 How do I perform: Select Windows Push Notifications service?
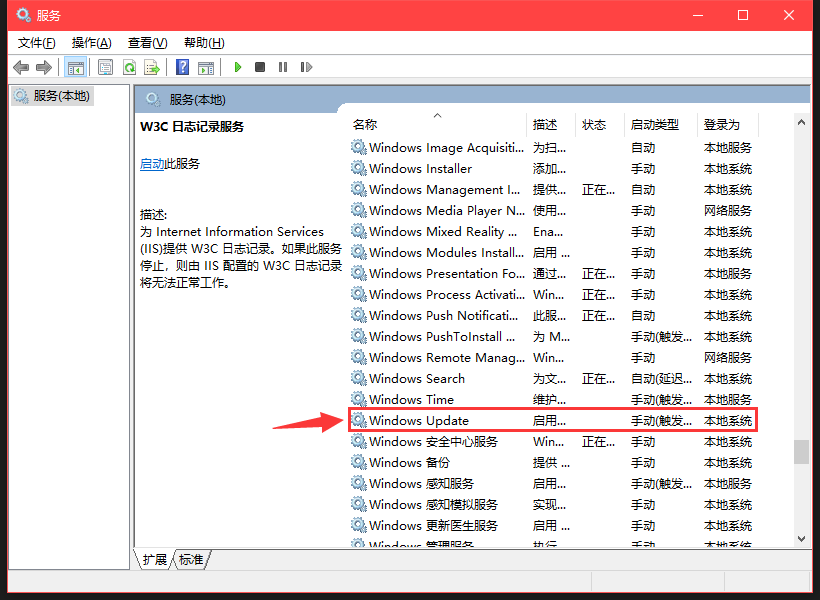coord(553,316)
